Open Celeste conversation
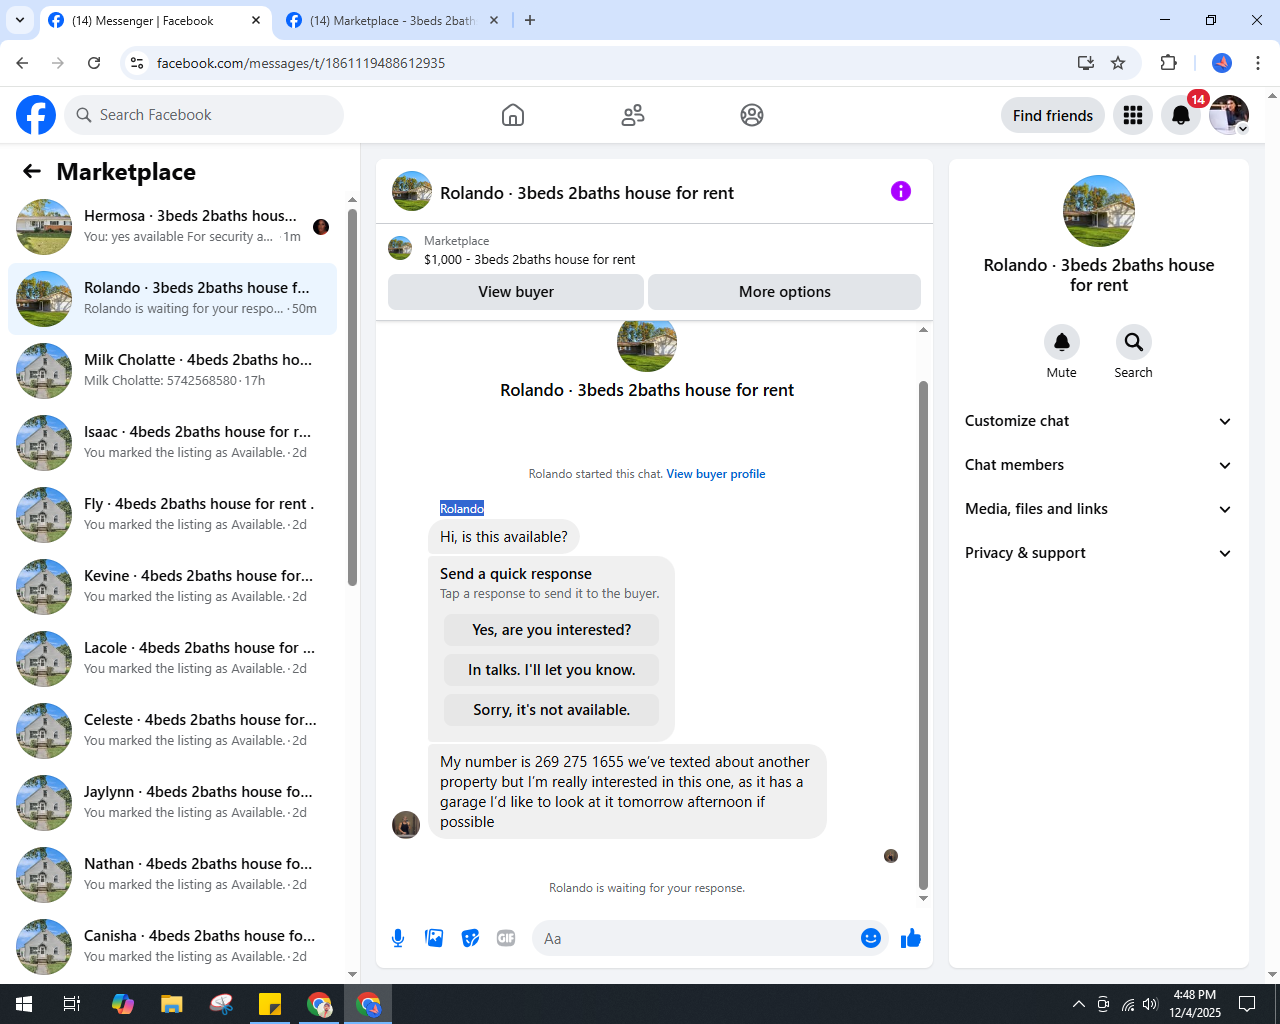This screenshot has width=1280, height=1024. point(172,731)
